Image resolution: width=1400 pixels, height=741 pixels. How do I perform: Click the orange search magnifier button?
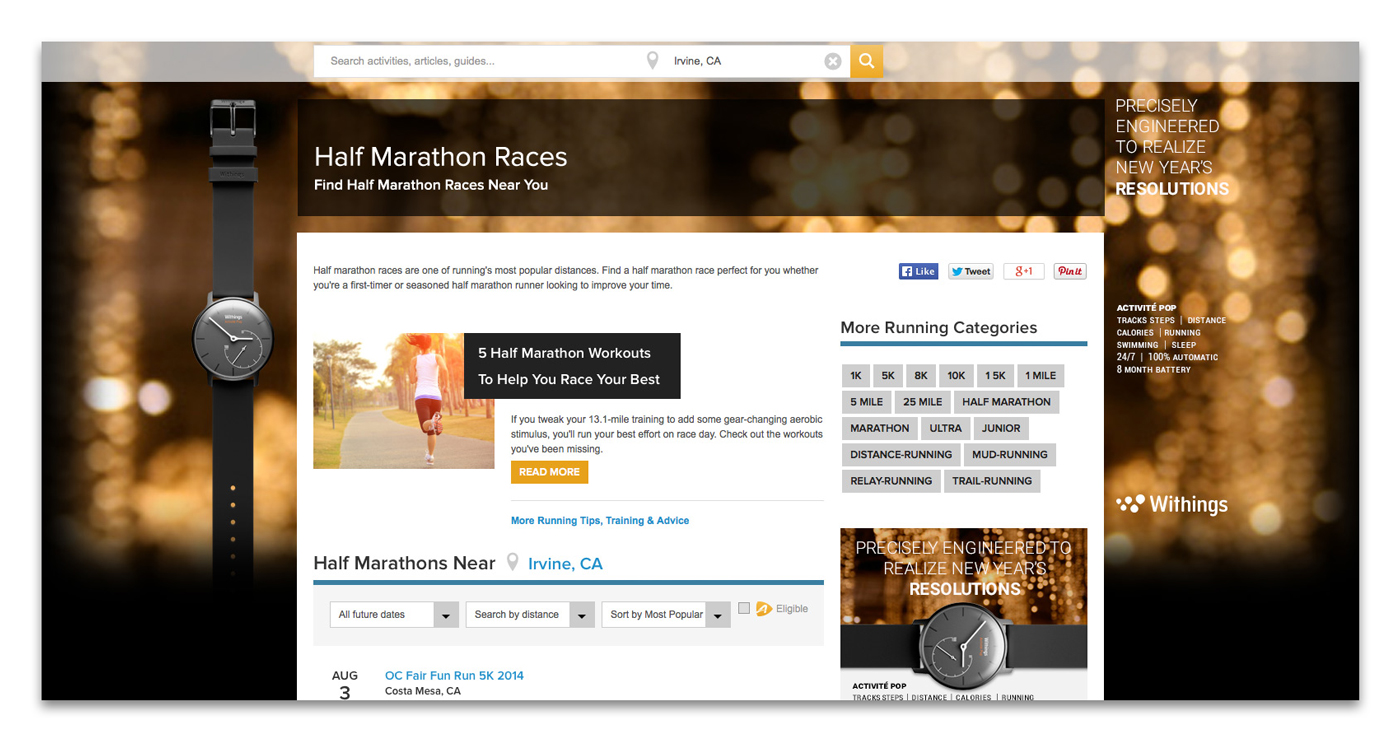tap(866, 61)
